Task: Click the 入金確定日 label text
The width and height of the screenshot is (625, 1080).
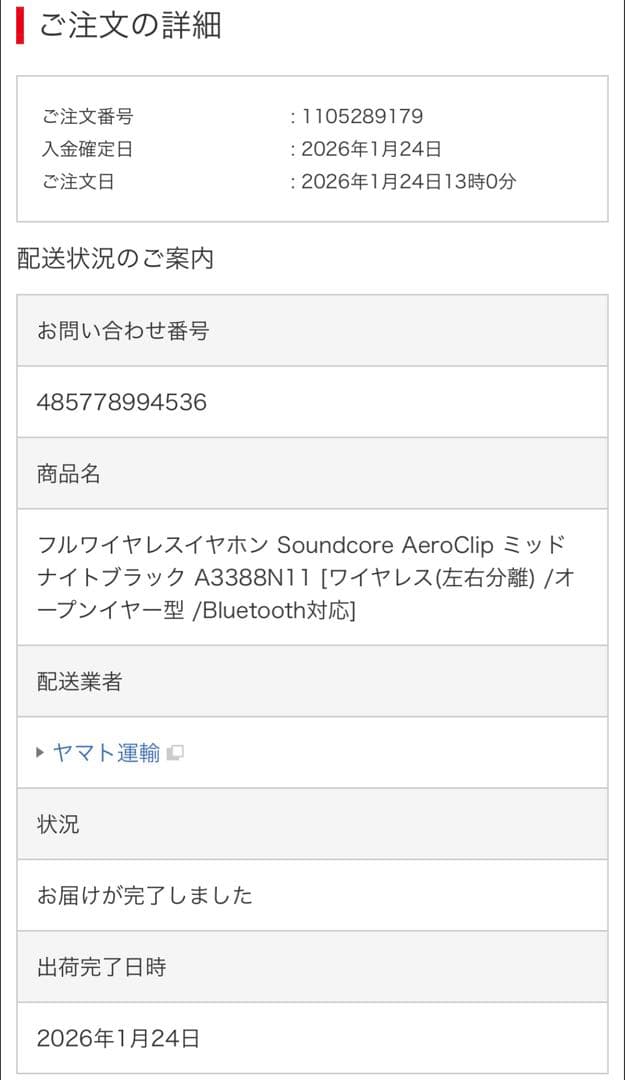Action: click(81, 148)
